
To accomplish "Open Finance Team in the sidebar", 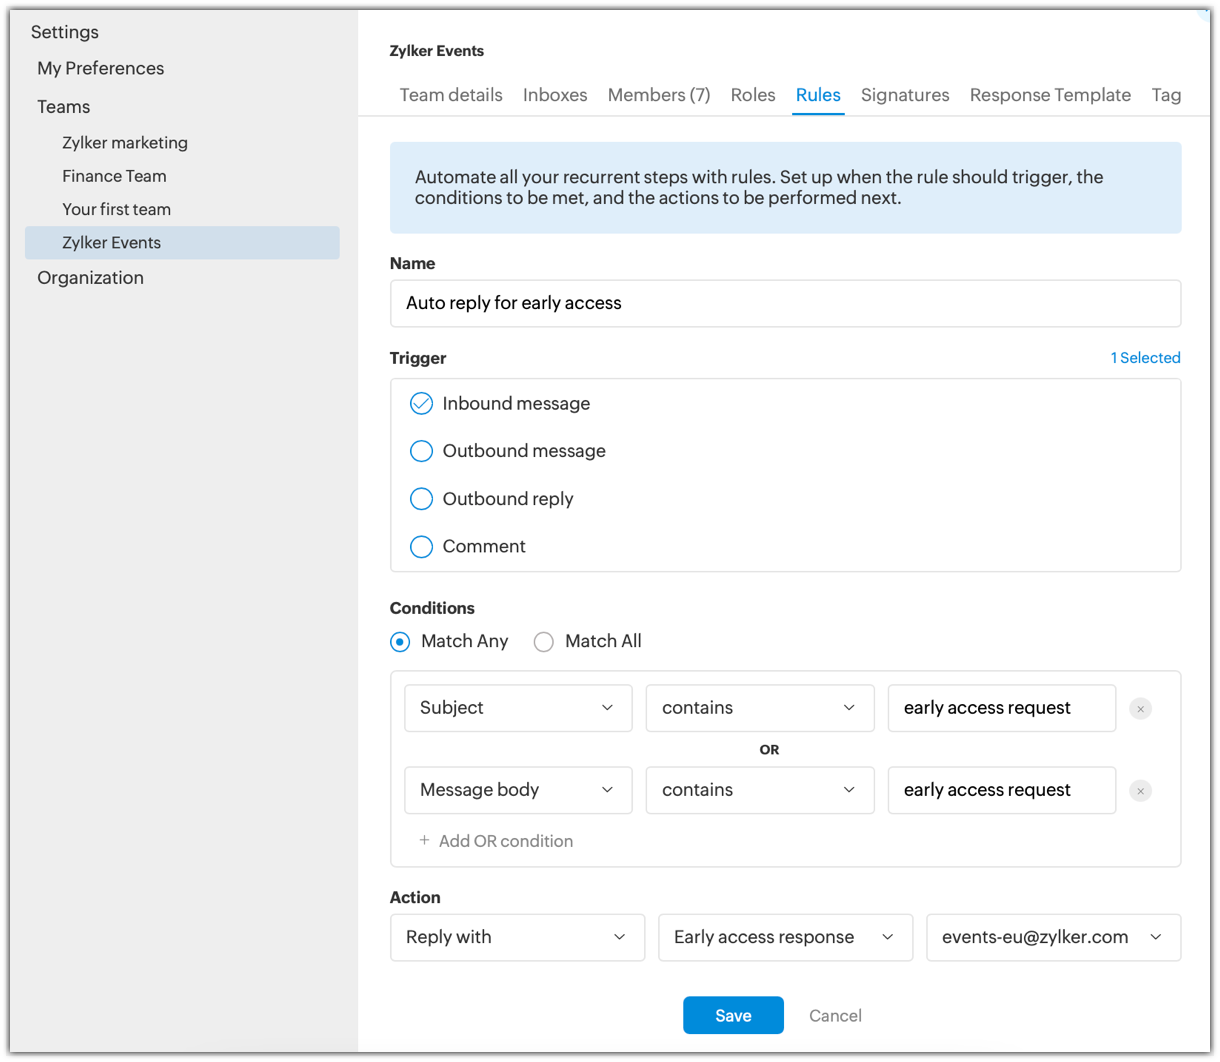I will (114, 176).
